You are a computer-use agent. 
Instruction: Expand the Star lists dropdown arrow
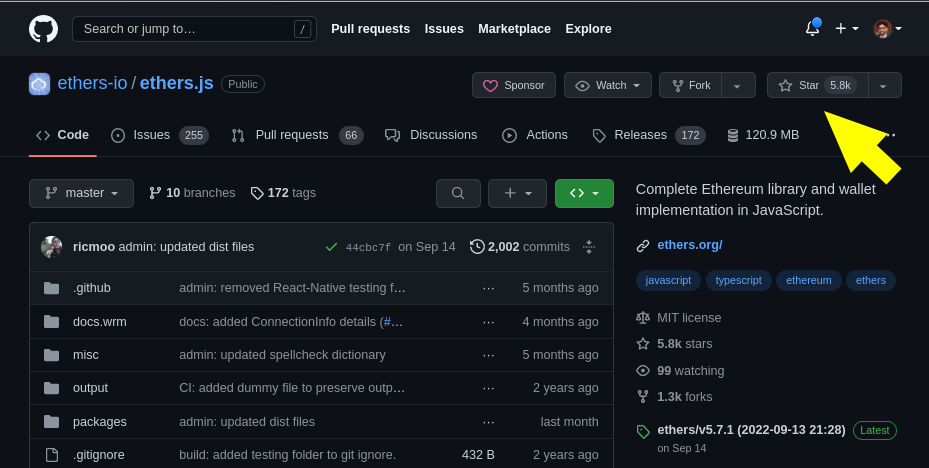click(885, 85)
